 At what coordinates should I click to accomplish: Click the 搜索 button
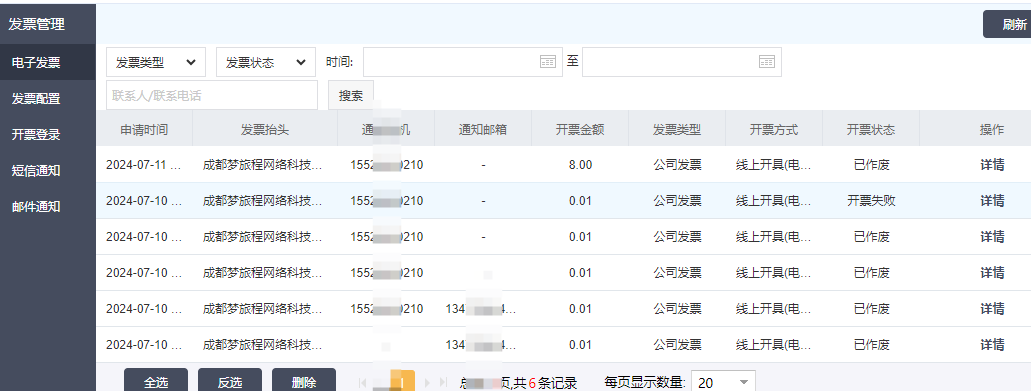point(351,95)
